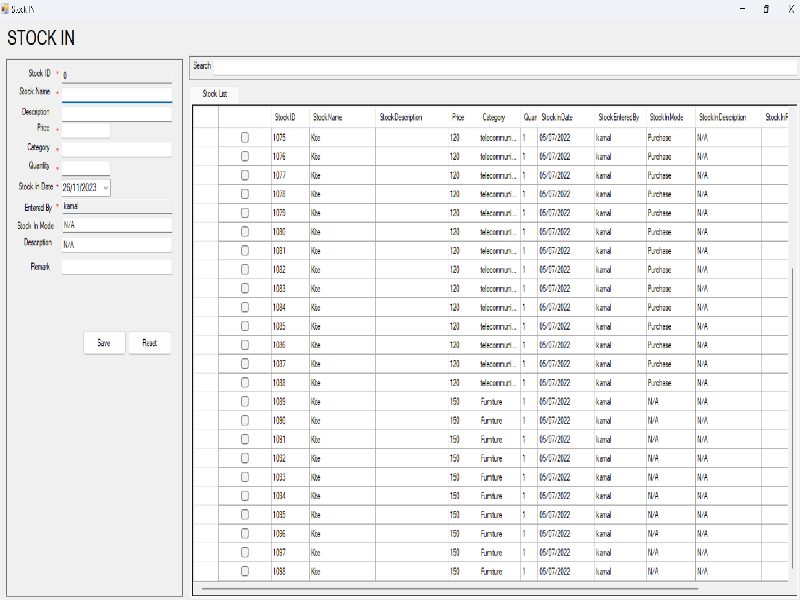Check the row with stock ID 1089
Image resolution: width=800 pixels, height=600 pixels.
click(245, 401)
